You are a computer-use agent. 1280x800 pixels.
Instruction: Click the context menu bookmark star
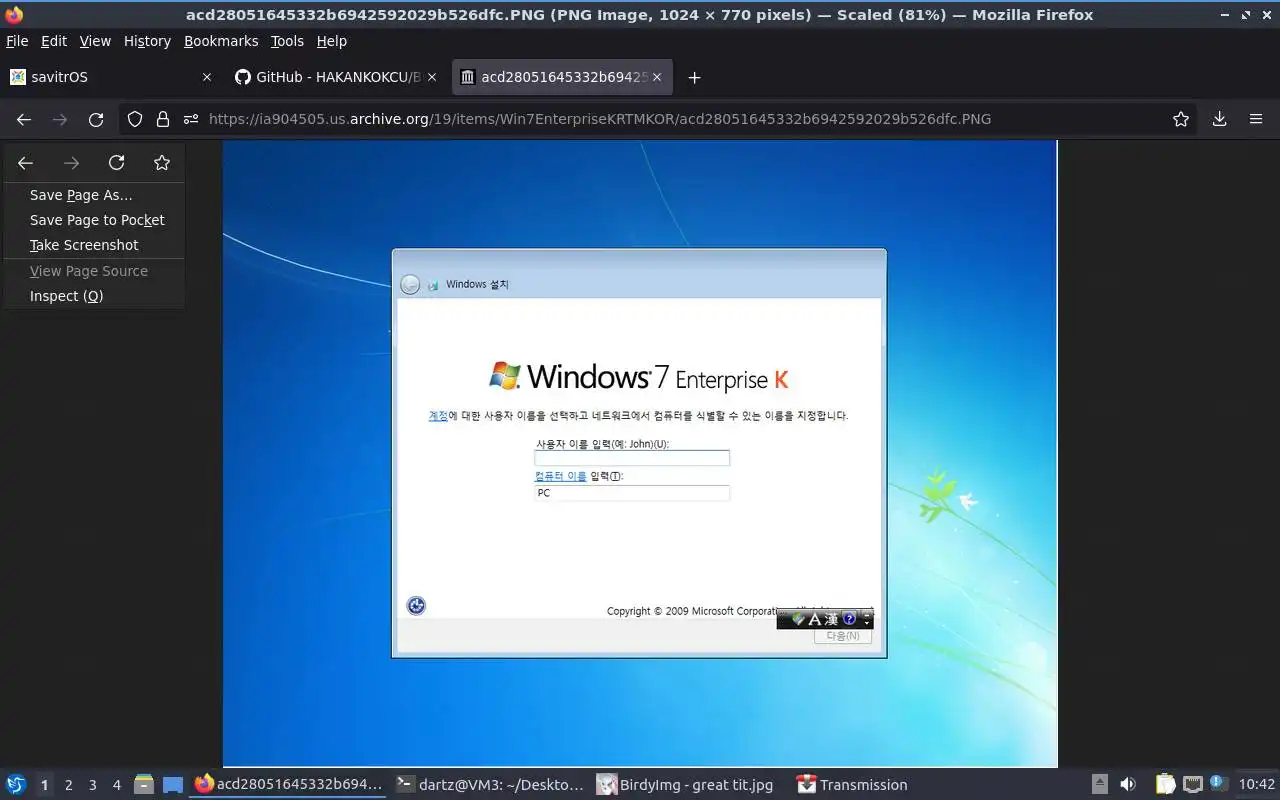(x=162, y=163)
